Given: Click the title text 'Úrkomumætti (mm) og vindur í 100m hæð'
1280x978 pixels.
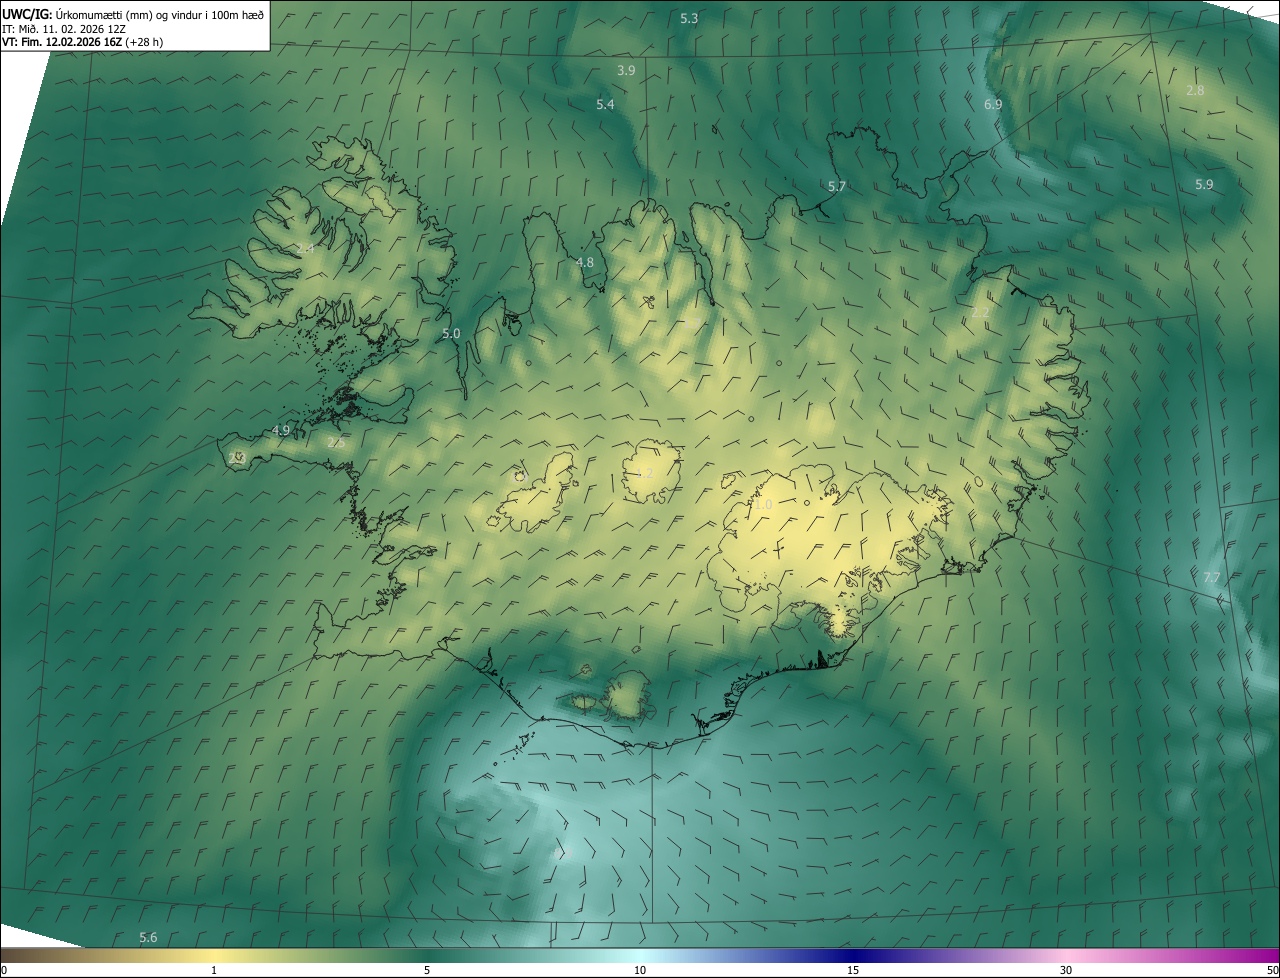Looking at the screenshot, I should (160, 14).
